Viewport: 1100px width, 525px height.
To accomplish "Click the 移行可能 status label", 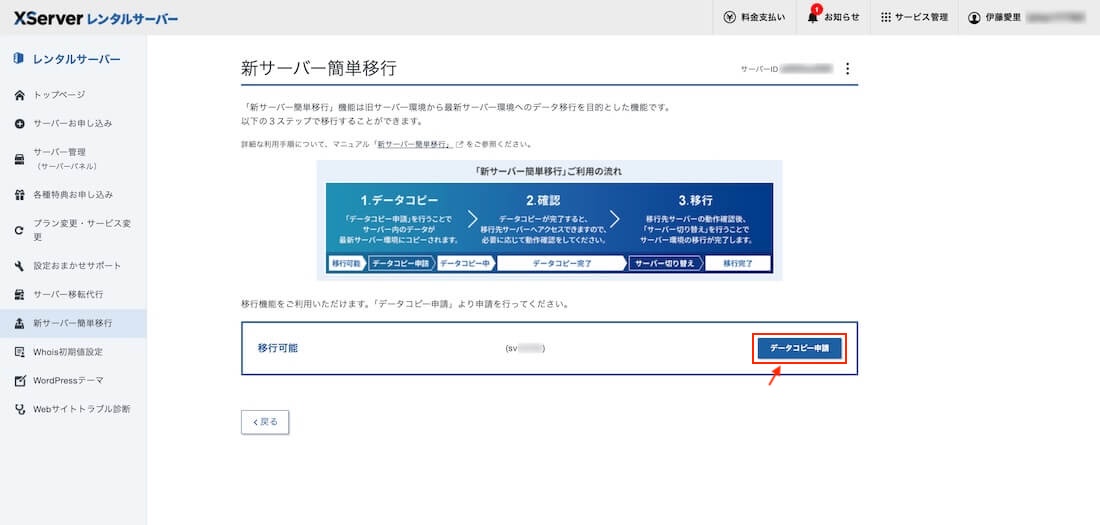I will [x=278, y=347].
